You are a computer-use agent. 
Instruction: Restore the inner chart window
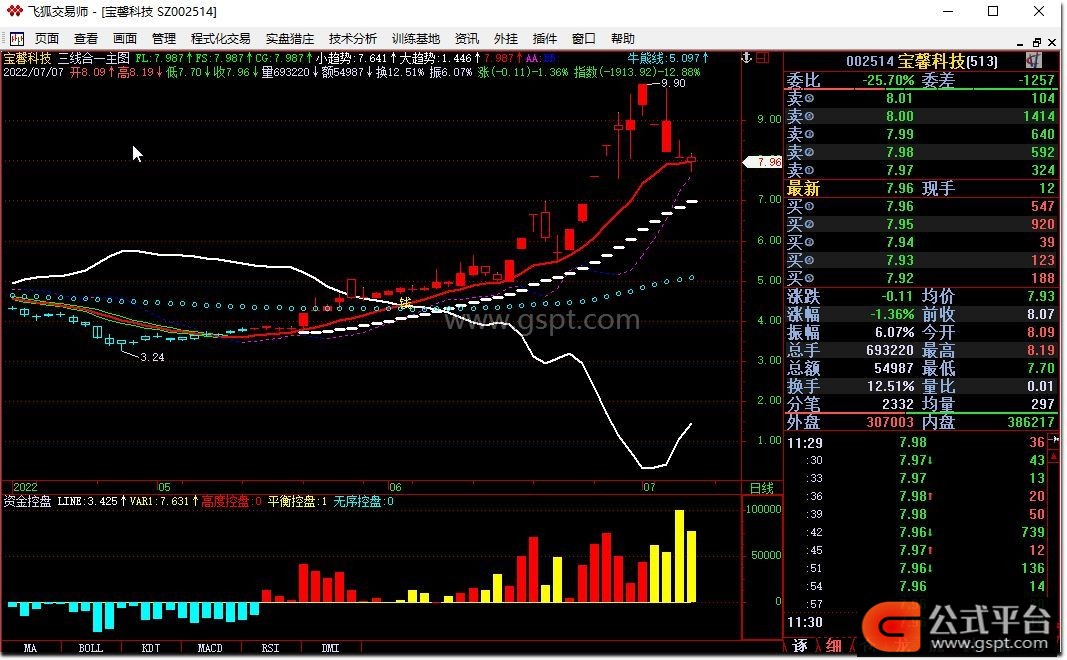(x=1036, y=42)
